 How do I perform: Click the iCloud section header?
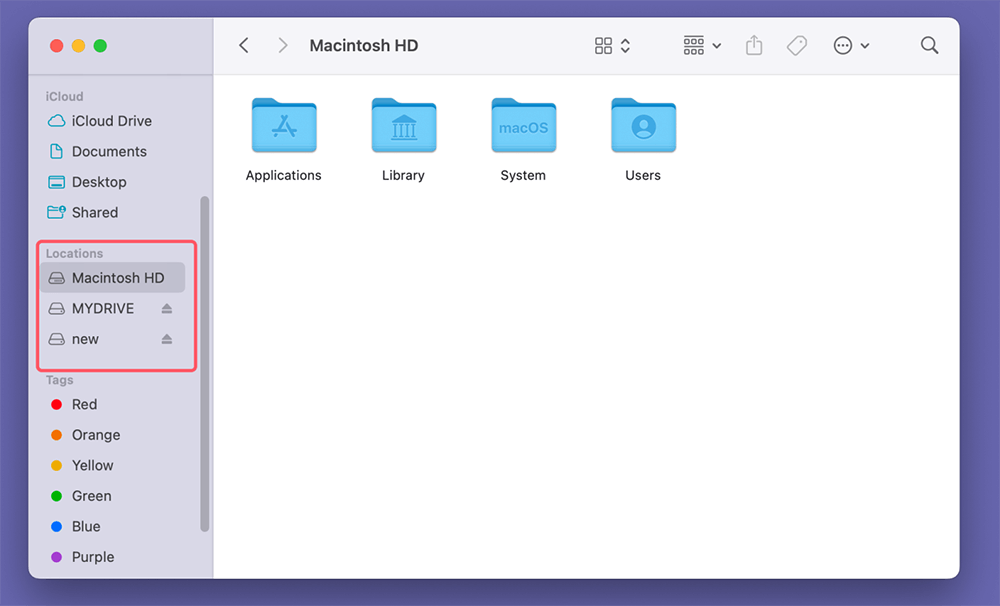pos(64,96)
